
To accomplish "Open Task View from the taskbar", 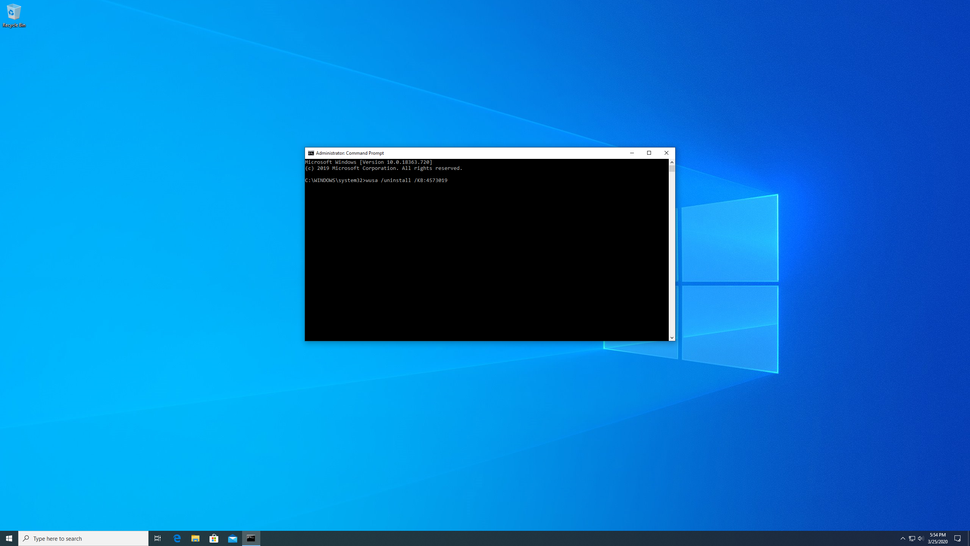I will (x=158, y=539).
